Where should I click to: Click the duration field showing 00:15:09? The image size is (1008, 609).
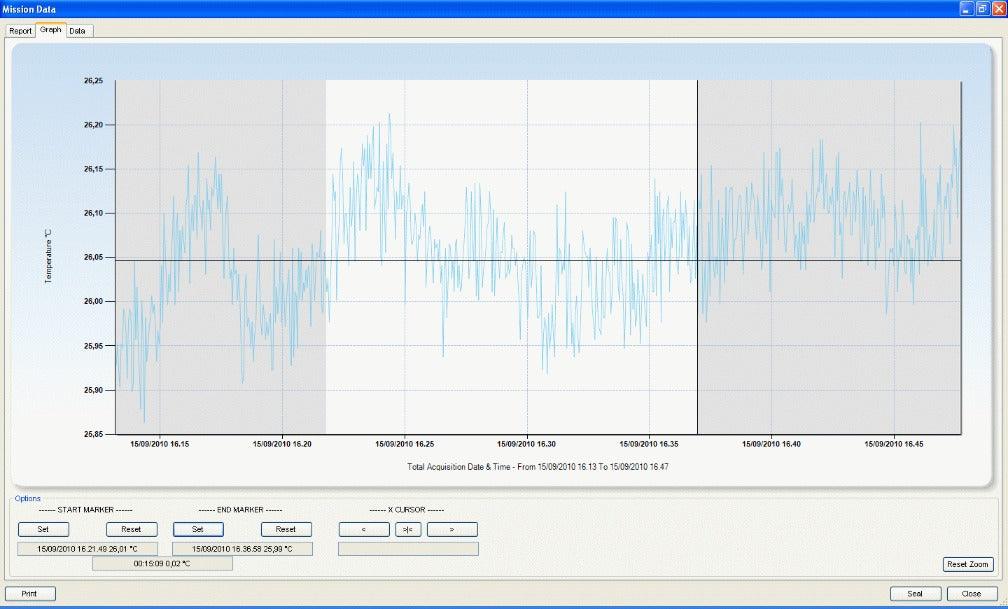(162, 562)
